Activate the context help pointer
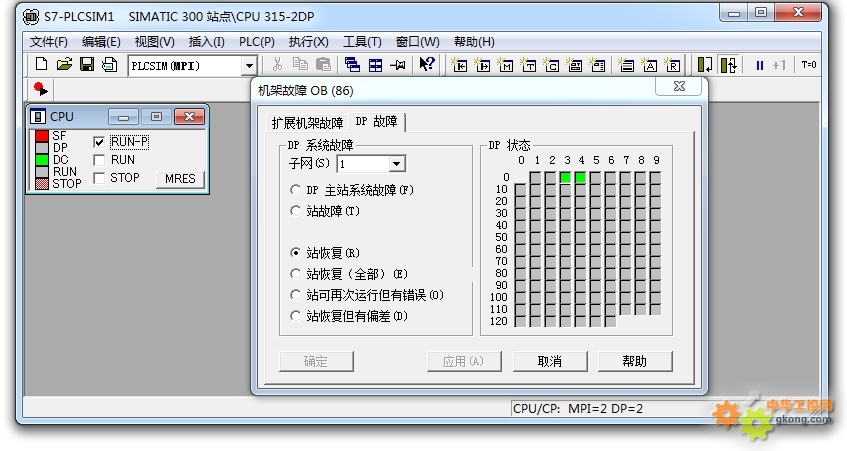 tap(427, 65)
